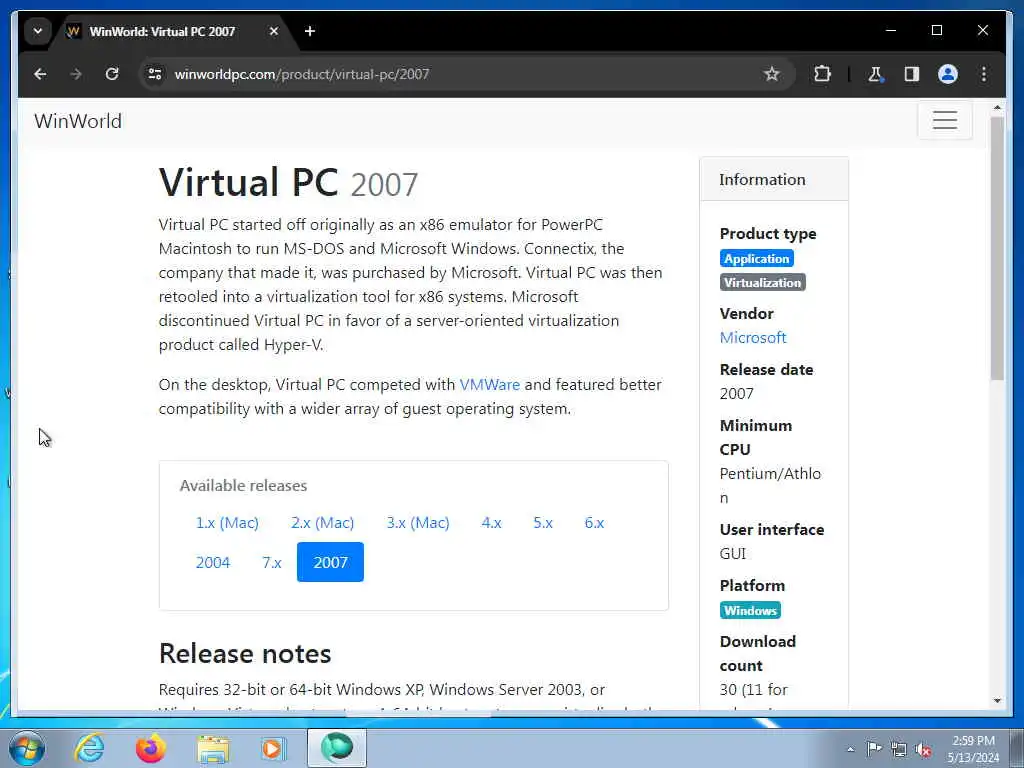Screen dimensions: 1024x768
Task: Open the profile avatar icon
Action: [948, 74]
